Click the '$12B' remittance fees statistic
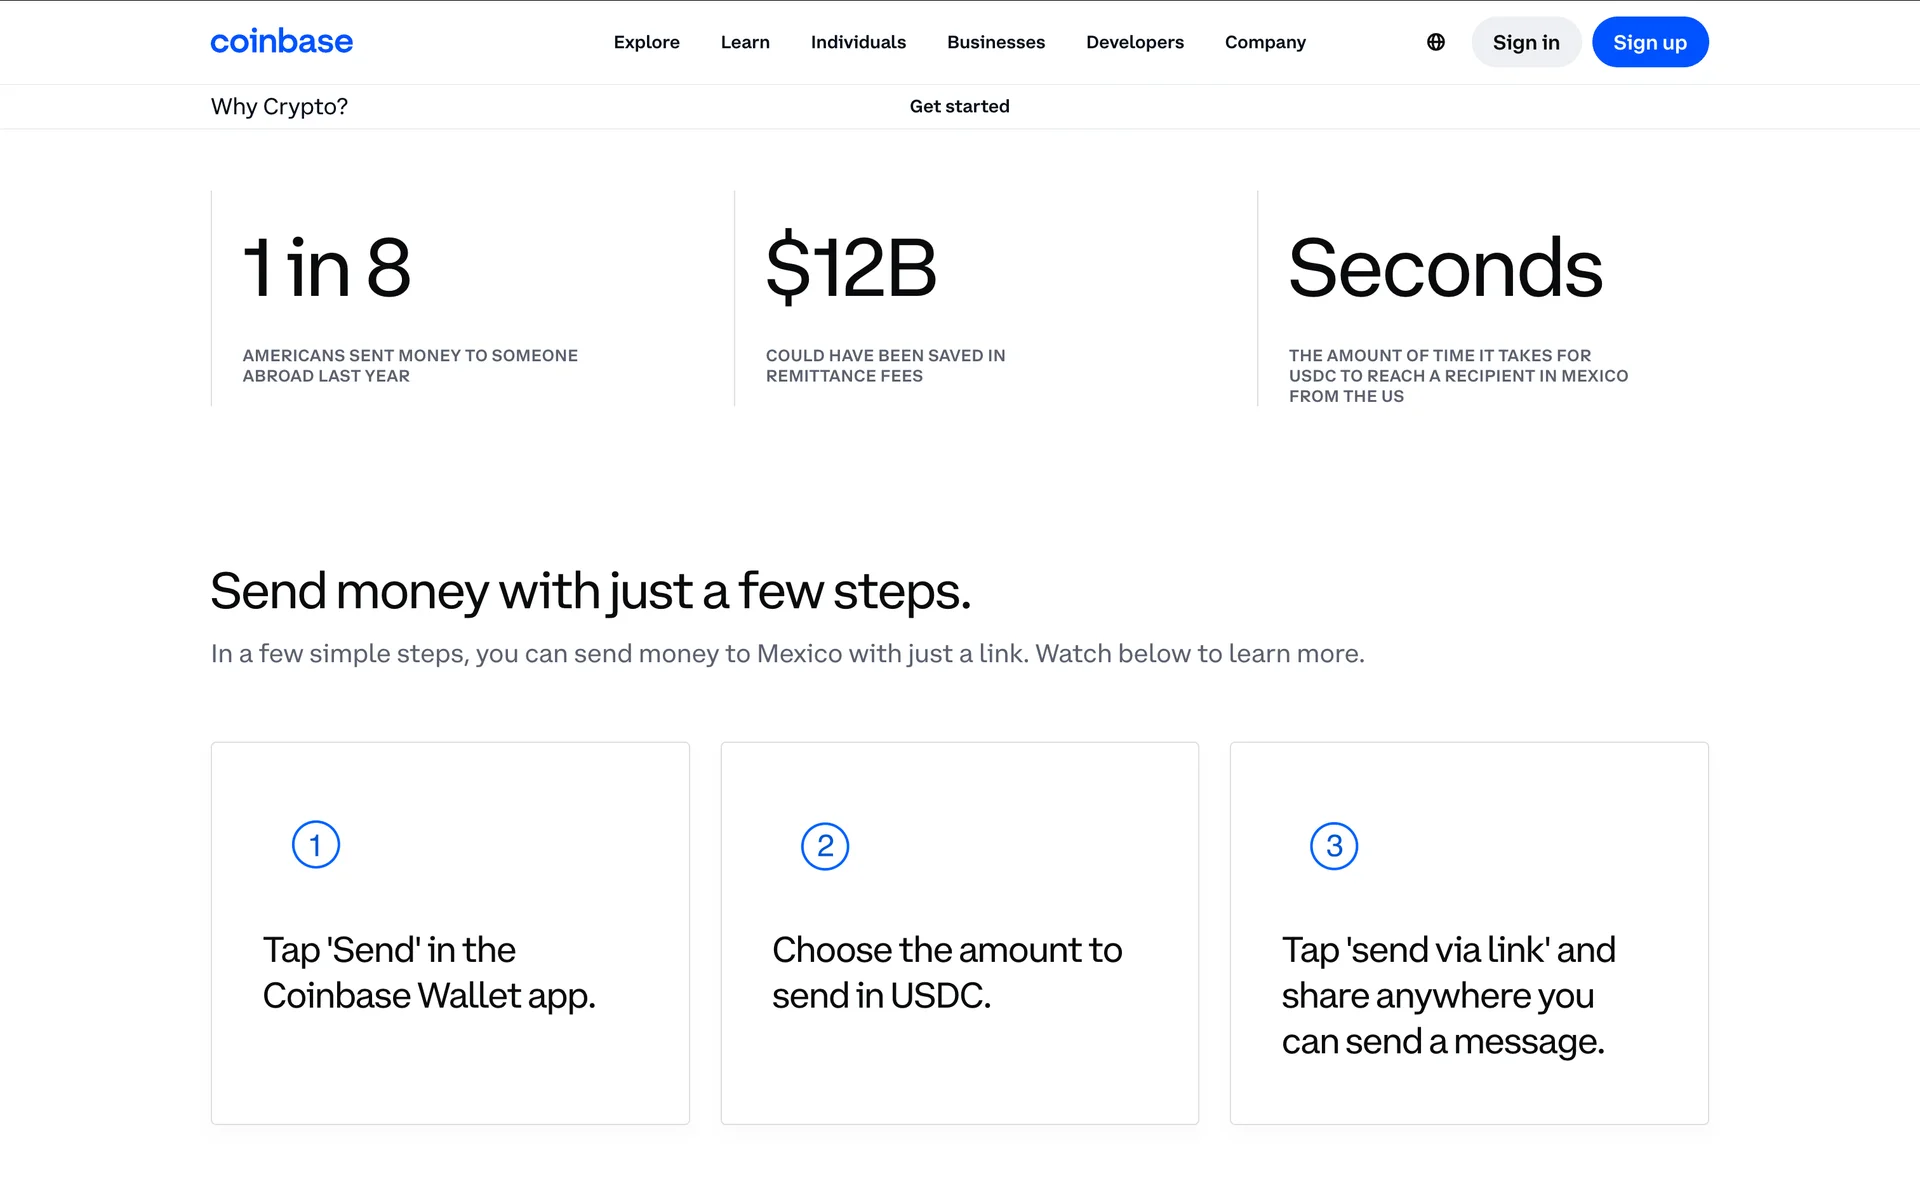1920x1200 pixels. coord(851,268)
